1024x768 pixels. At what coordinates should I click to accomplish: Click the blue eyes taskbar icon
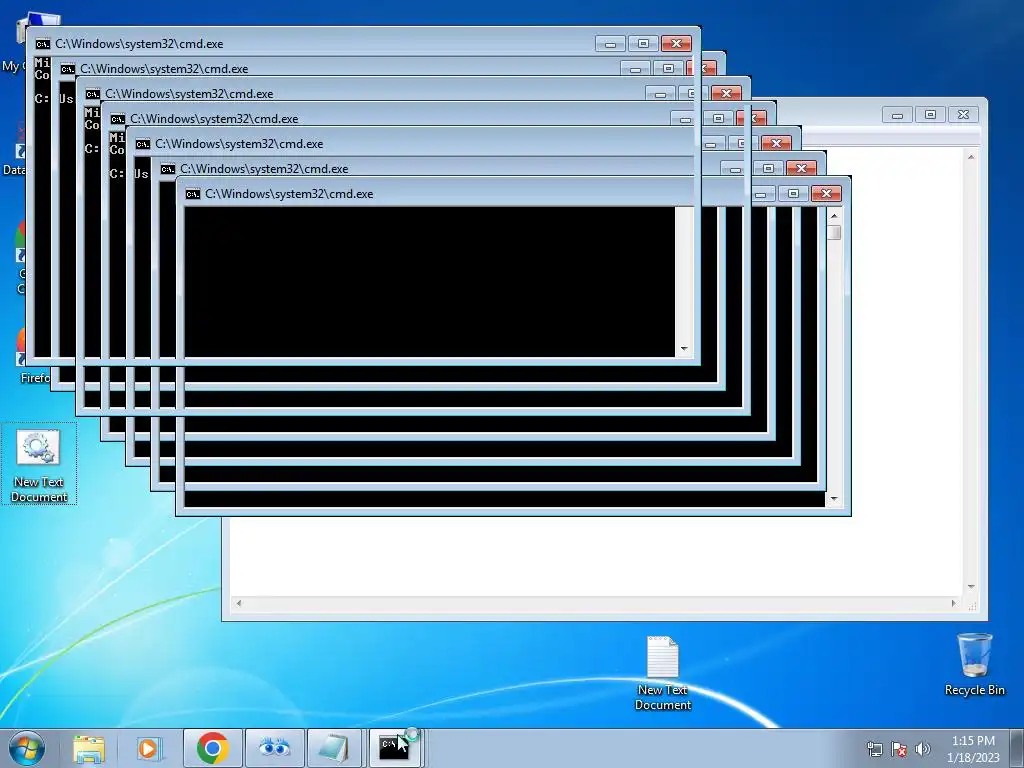click(274, 748)
